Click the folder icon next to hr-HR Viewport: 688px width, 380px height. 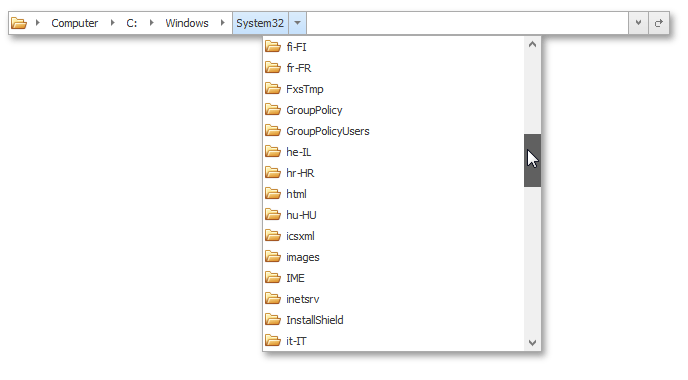click(x=273, y=172)
